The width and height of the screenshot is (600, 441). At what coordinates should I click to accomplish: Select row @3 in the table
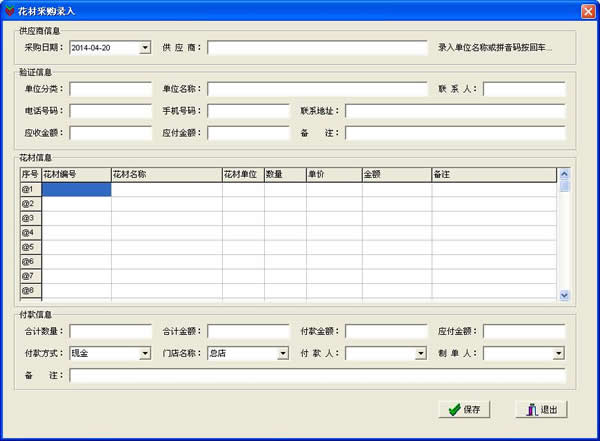pyautogui.click(x=28, y=218)
